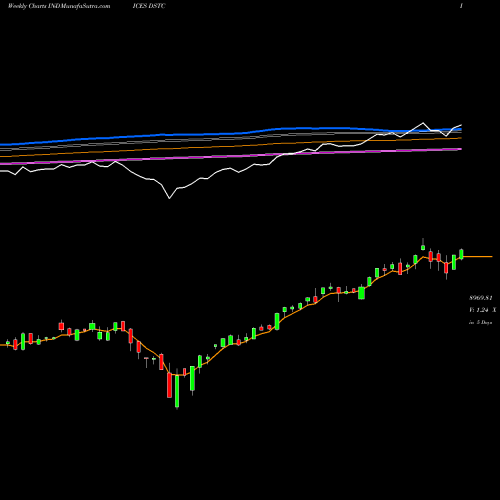Image resolution: width=500 pixels, height=500 pixels.
Task: Click the price value '8969.81'
Action: pyautogui.click(x=481, y=298)
